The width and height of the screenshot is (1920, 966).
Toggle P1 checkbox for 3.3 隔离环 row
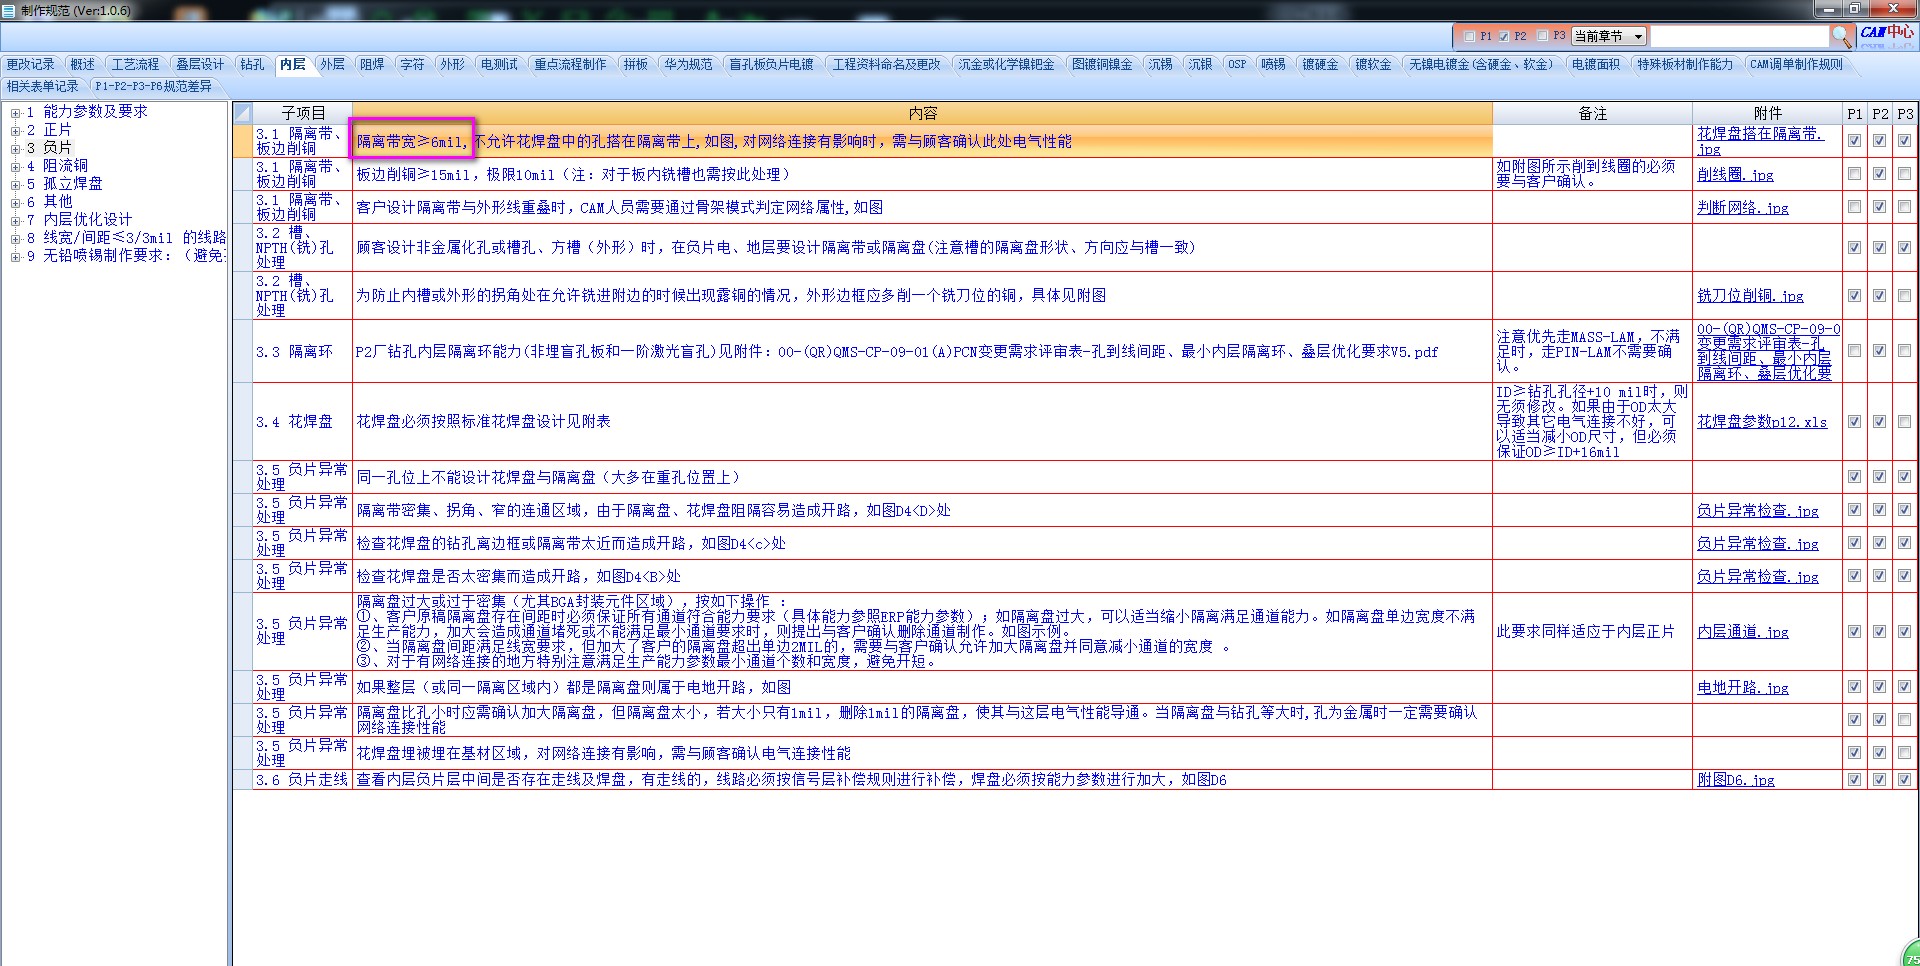[1855, 351]
